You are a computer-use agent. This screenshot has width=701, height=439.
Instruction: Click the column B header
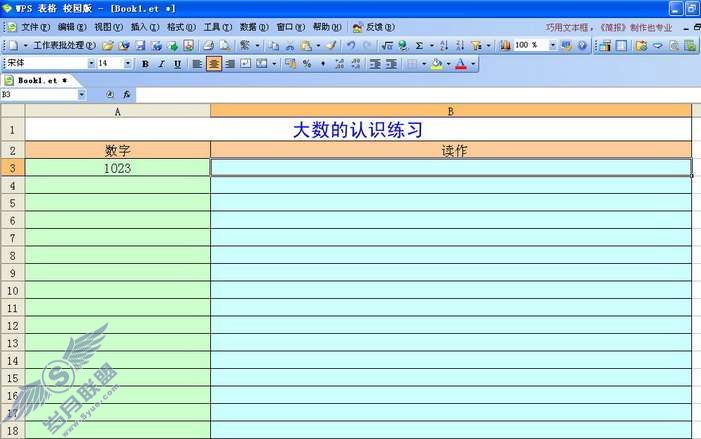pos(451,111)
